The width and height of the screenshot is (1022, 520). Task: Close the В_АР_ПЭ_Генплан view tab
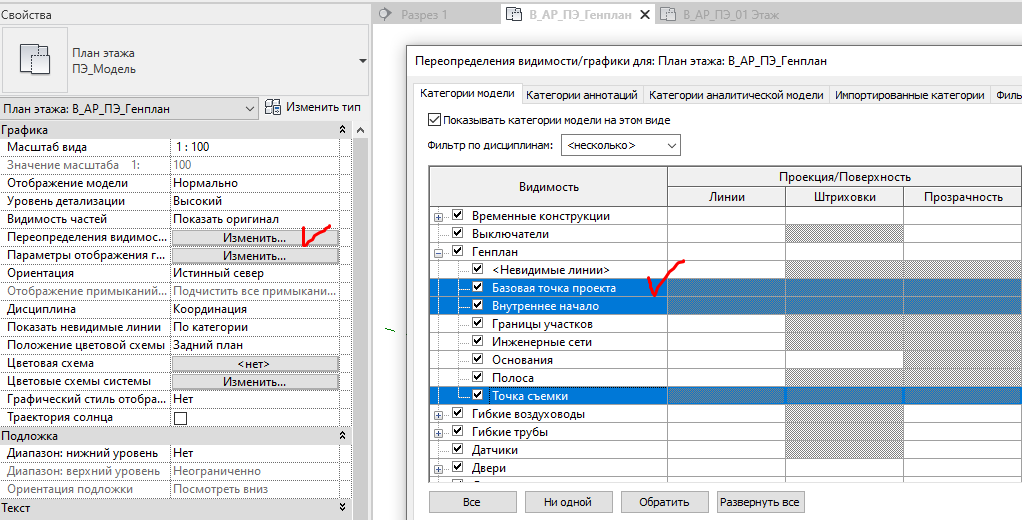642,15
